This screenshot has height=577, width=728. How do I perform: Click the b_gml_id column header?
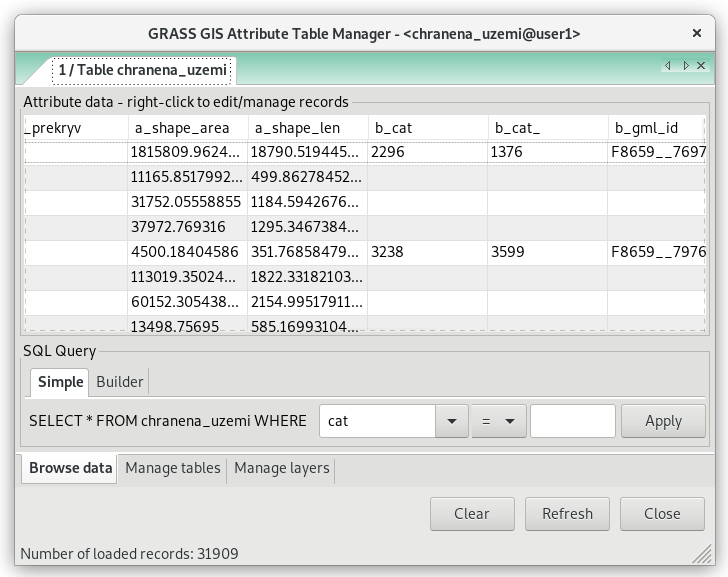pos(656,128)
